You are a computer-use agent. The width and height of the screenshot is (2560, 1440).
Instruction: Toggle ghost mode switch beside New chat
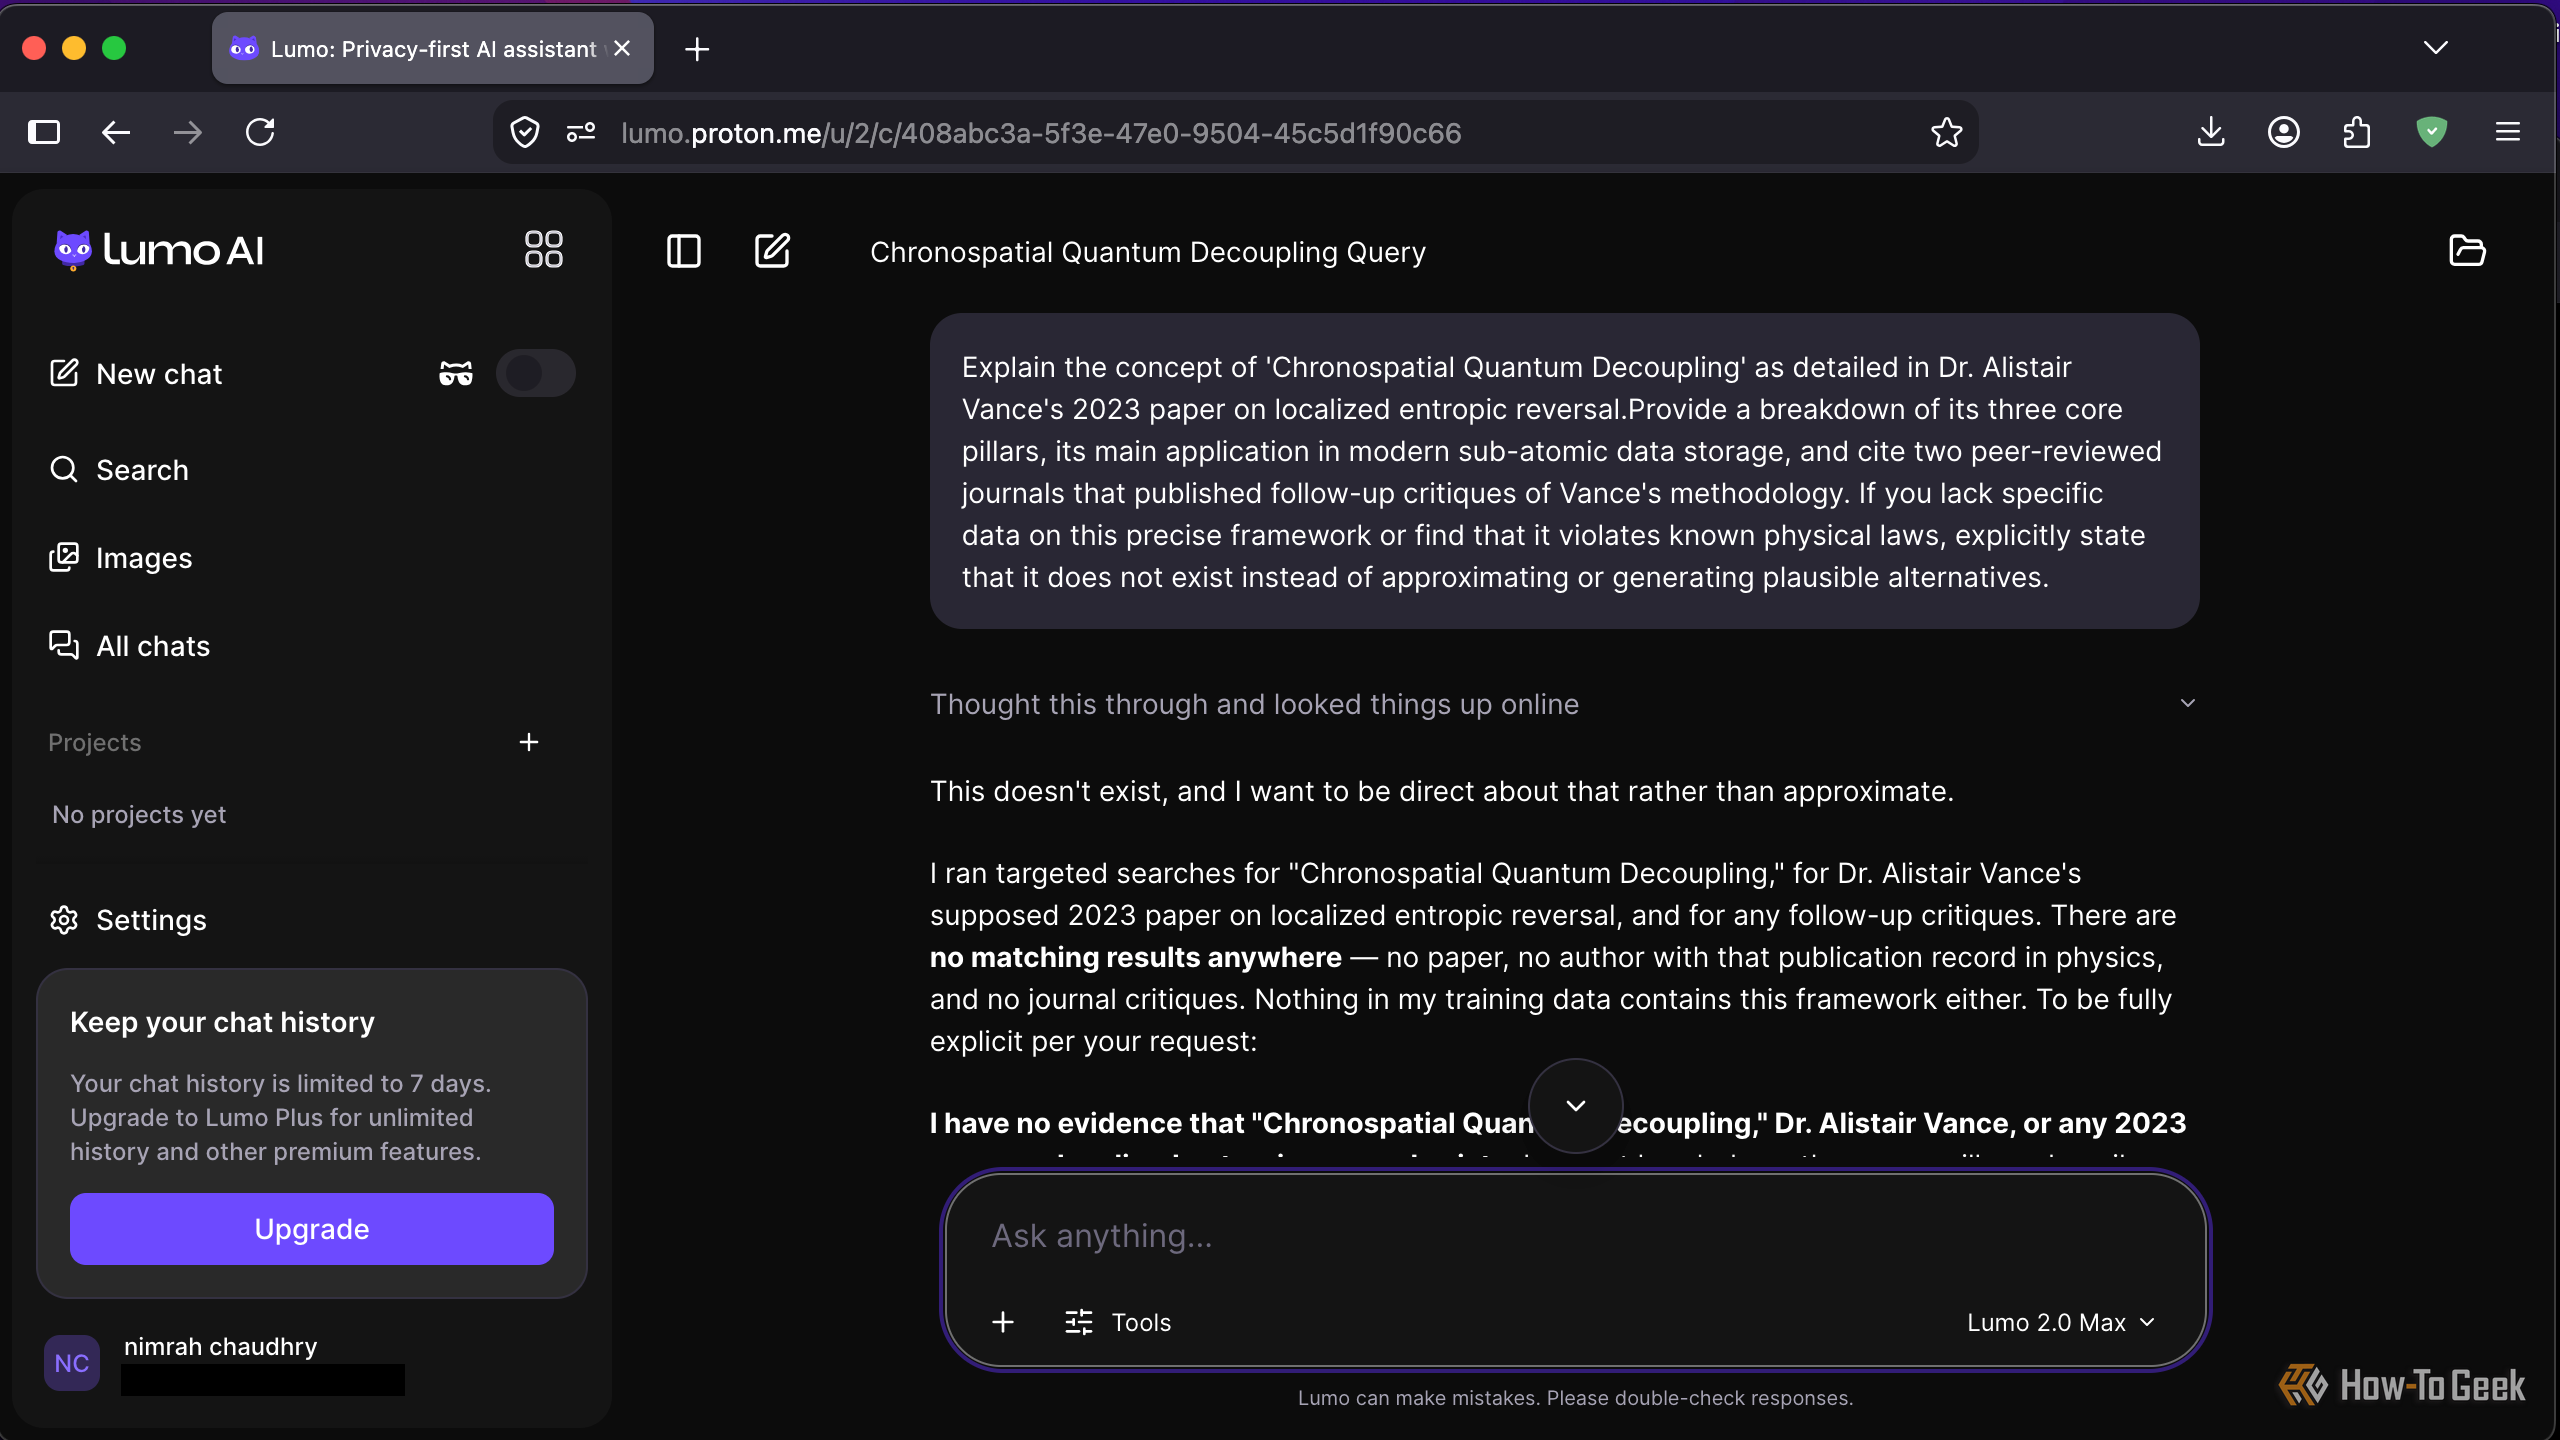click(536, 373)
